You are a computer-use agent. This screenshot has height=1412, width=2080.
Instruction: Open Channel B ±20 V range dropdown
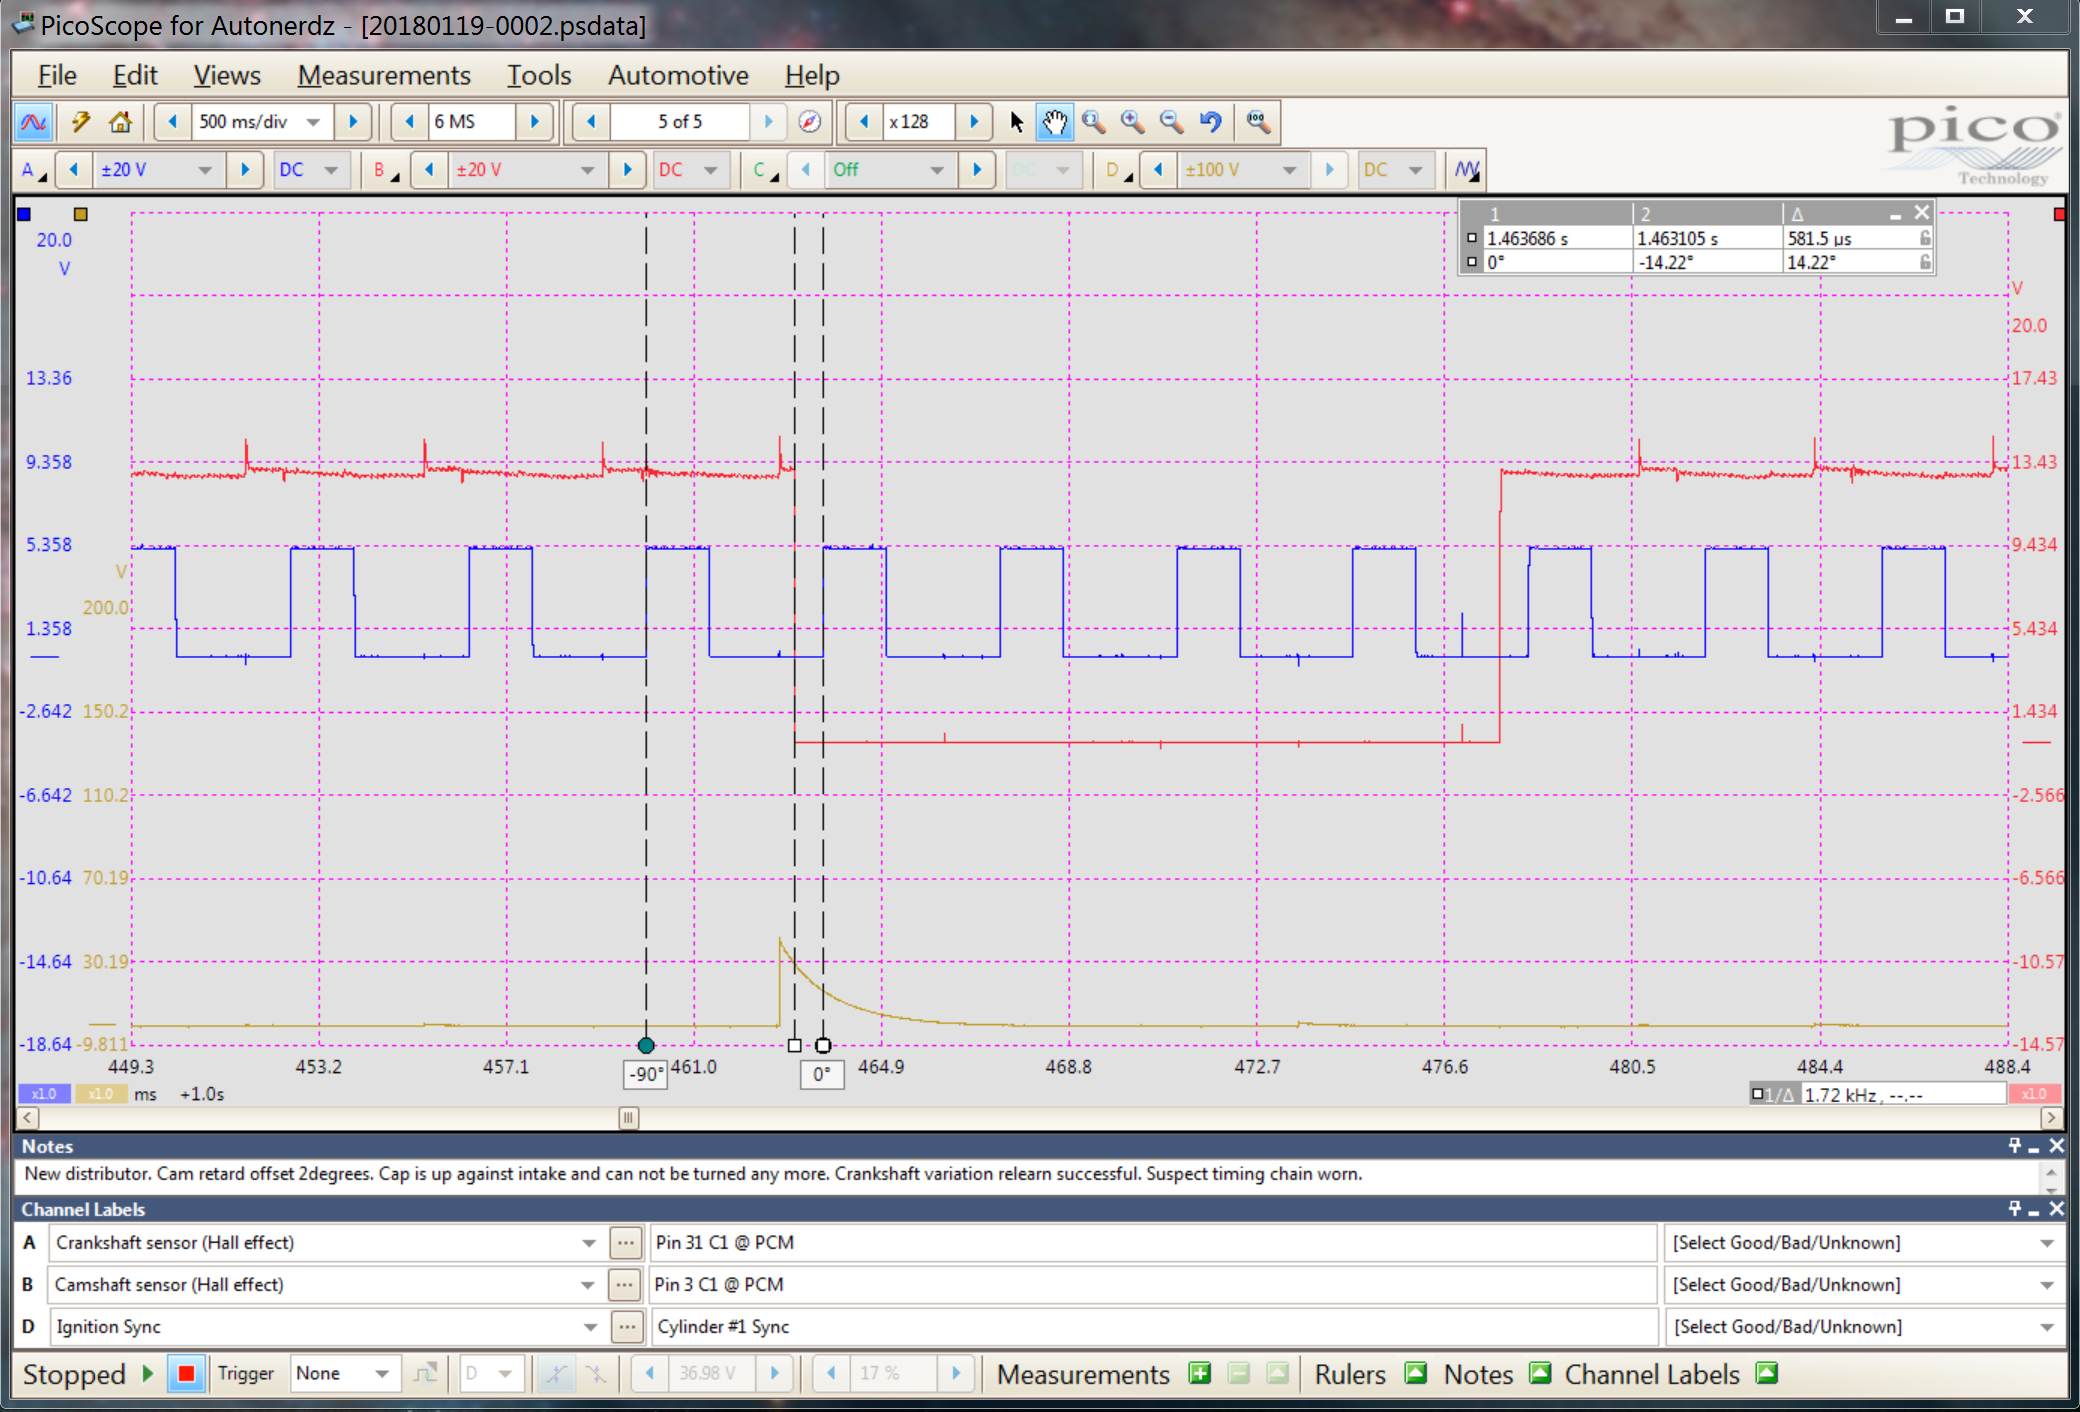tap(588, 170)
